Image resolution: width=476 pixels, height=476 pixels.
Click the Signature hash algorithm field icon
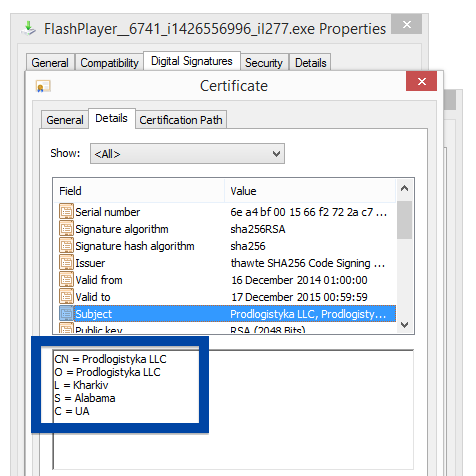tap(66, 245)
